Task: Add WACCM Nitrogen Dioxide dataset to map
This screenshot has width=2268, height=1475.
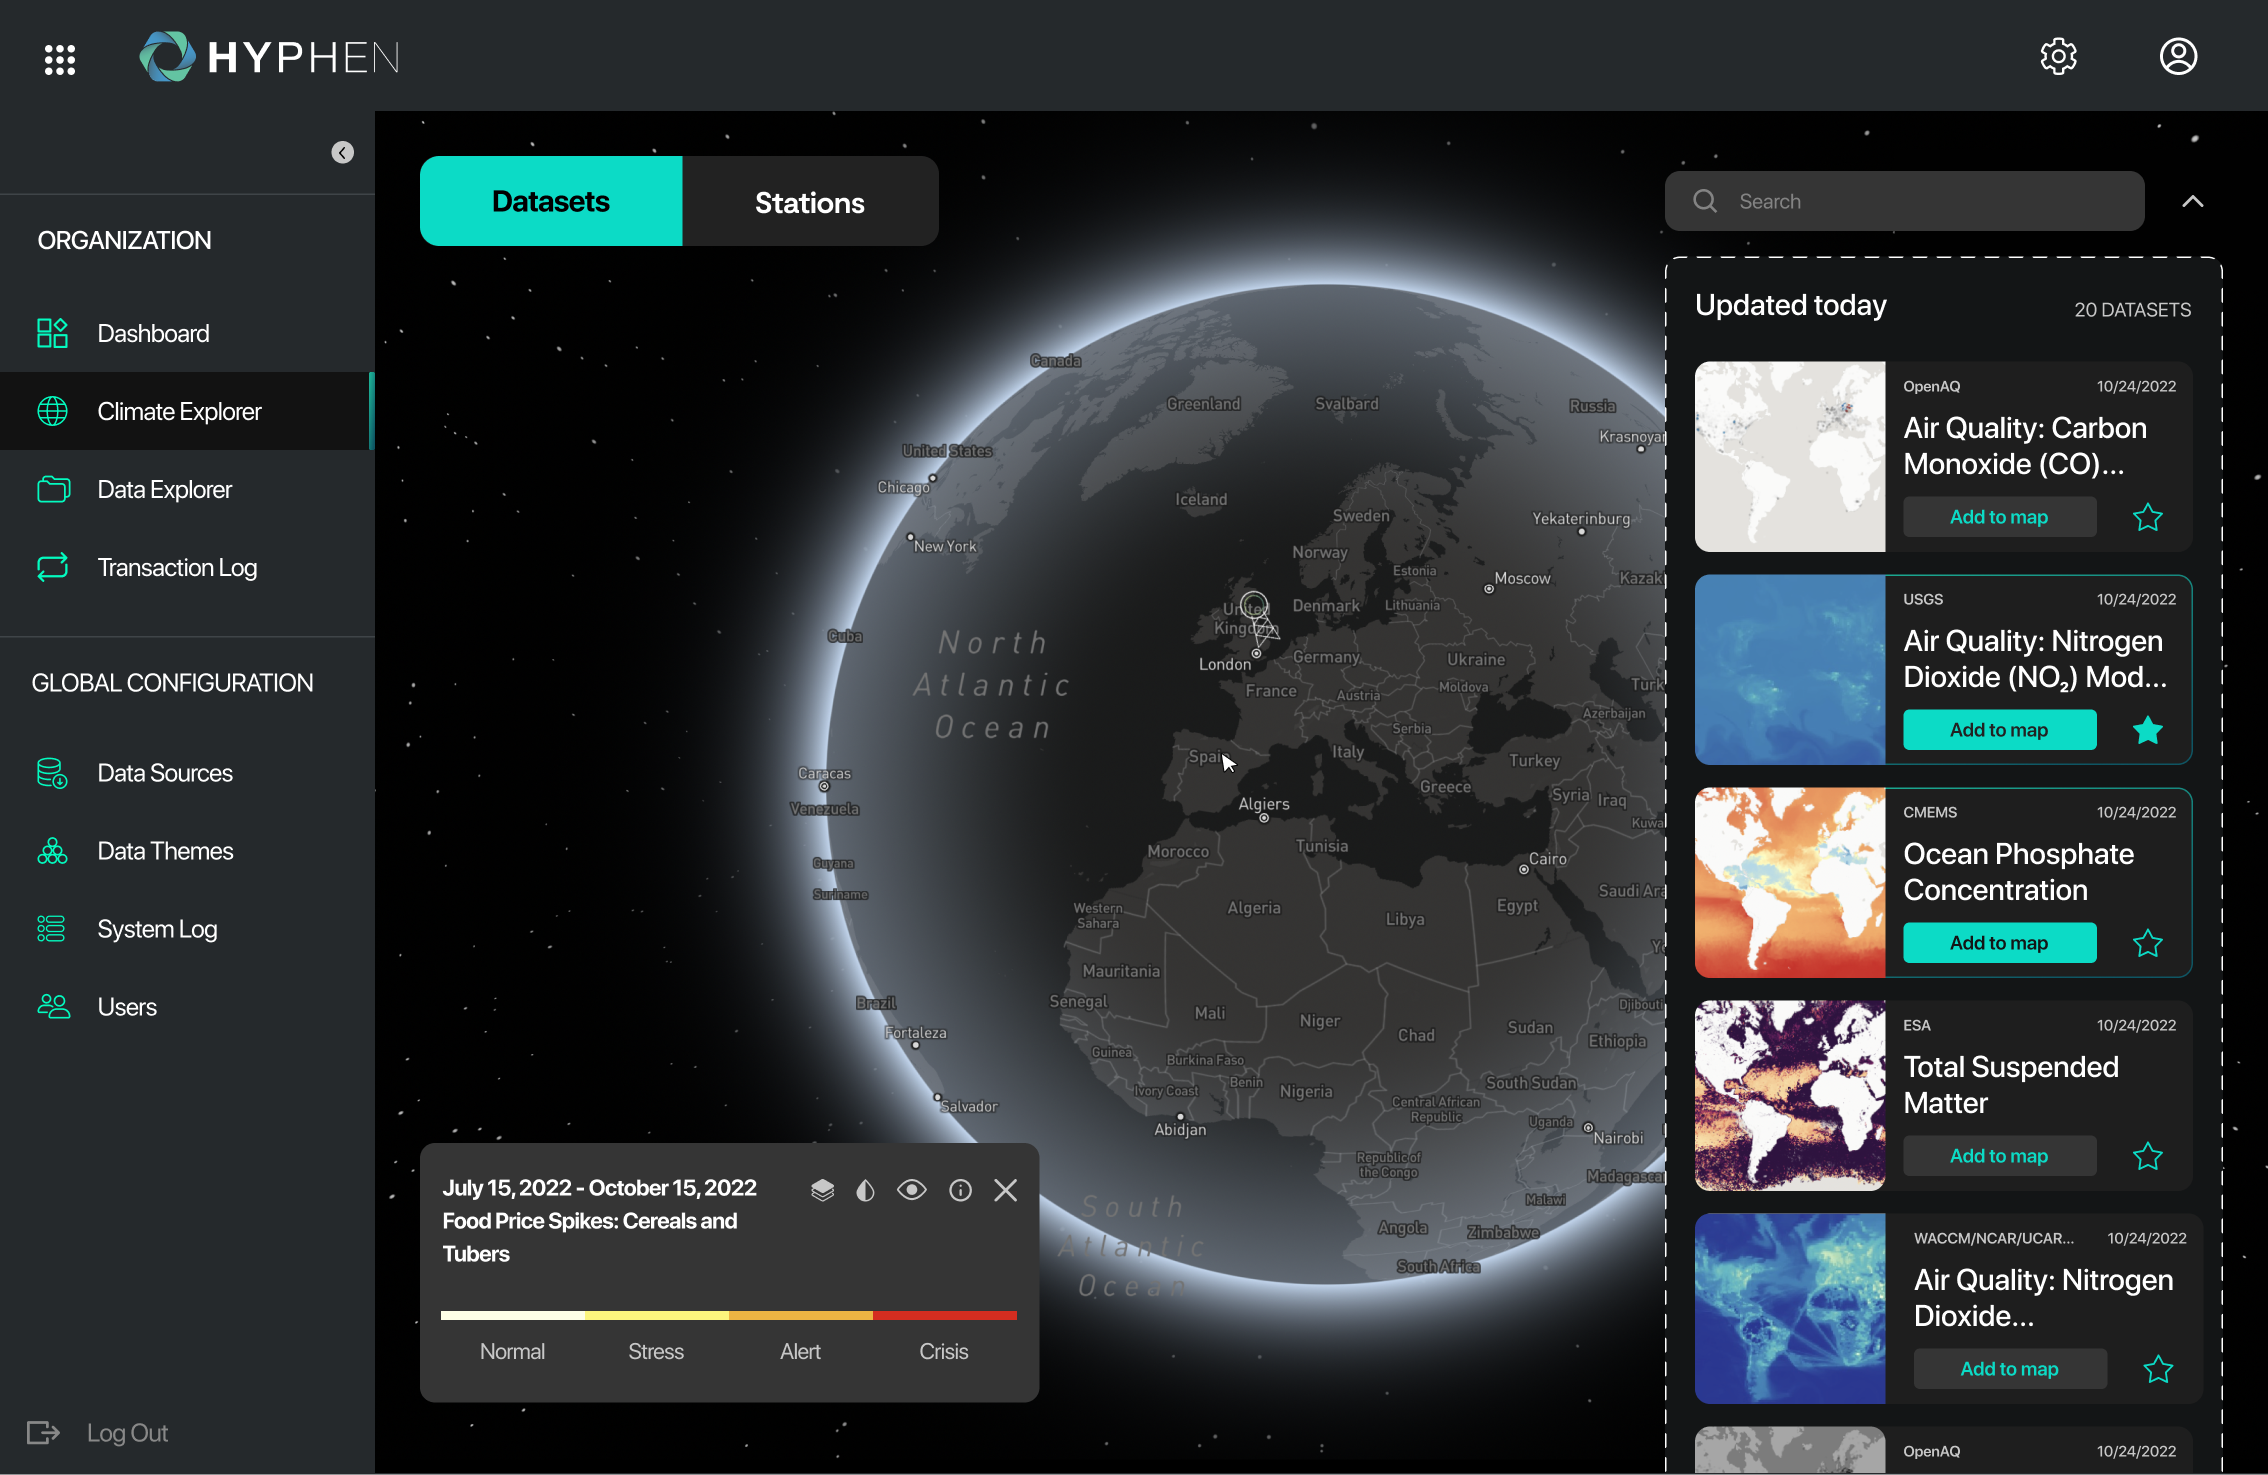Action: (x=2009, y=1369)
